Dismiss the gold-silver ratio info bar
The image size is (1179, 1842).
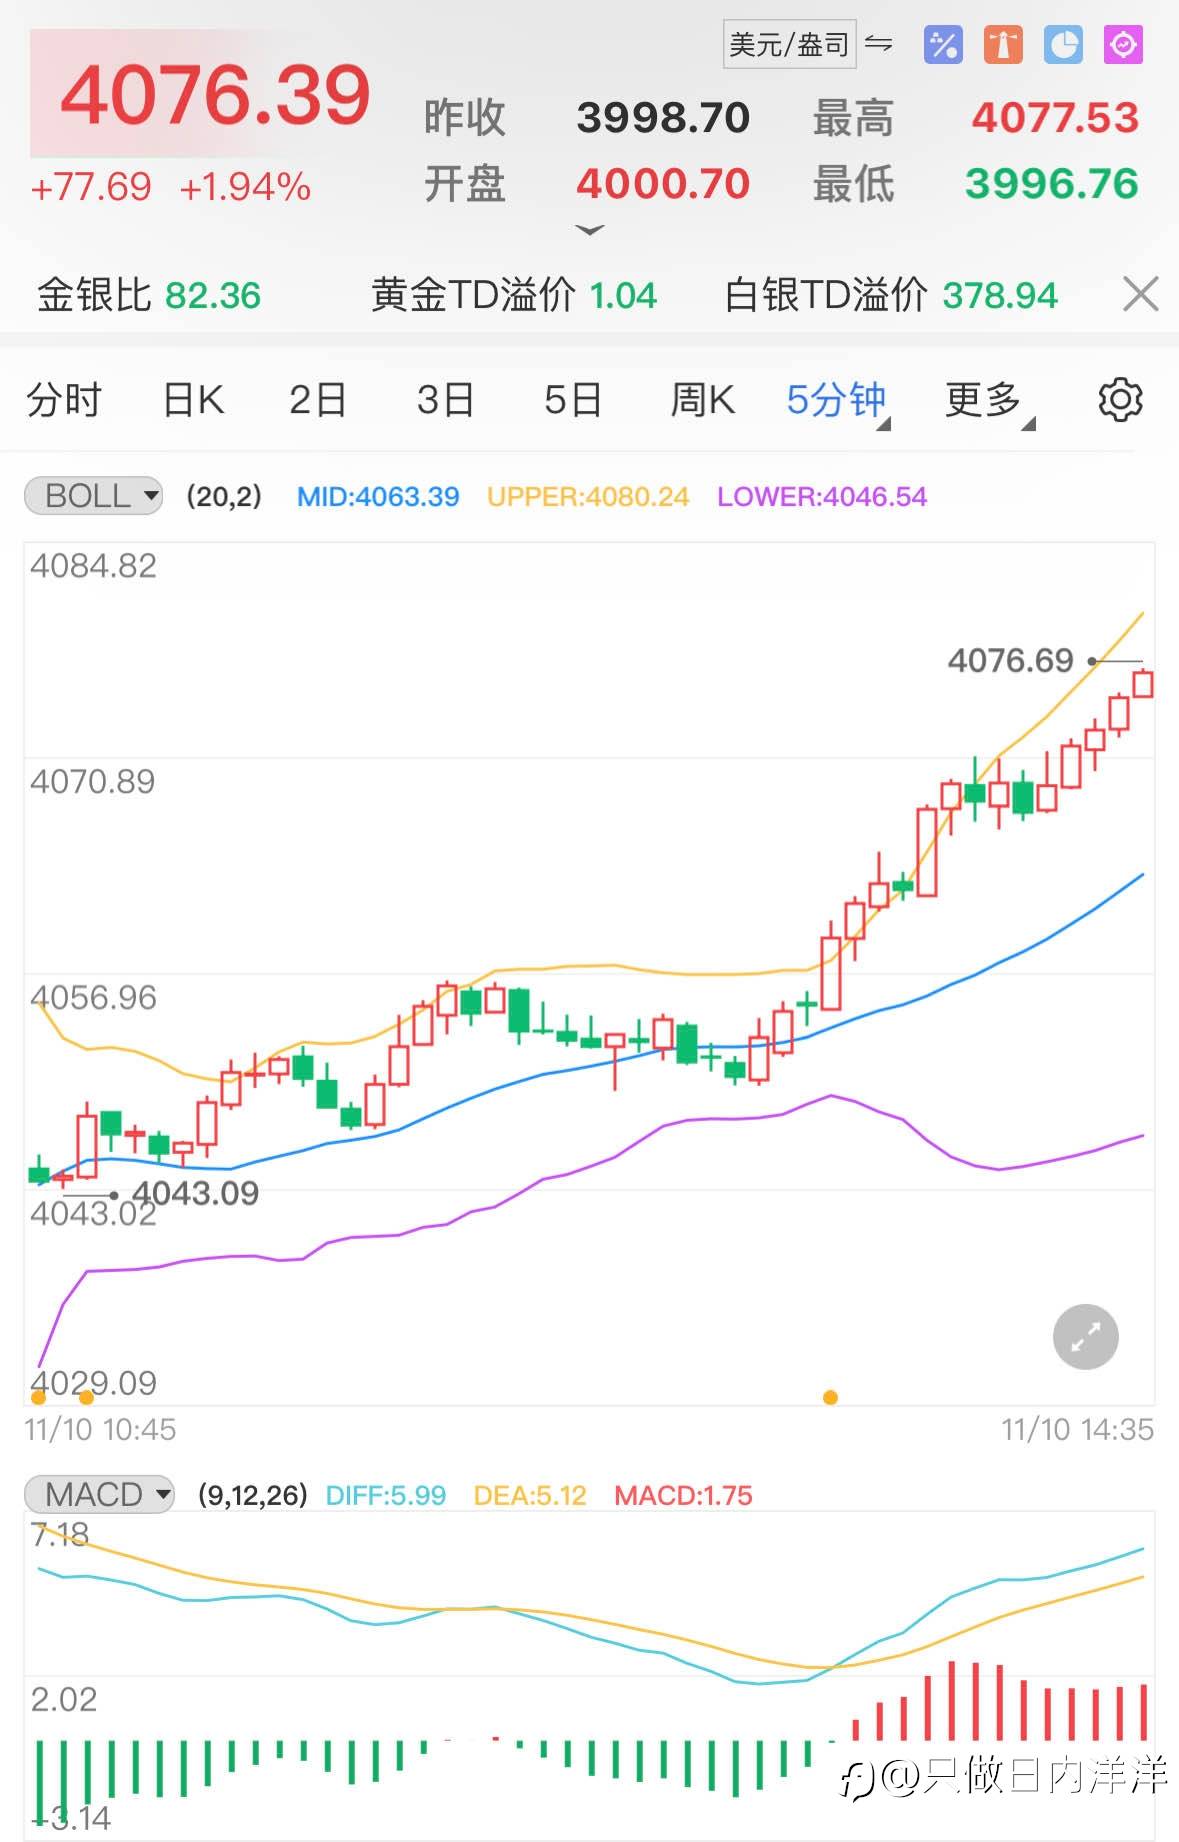1140,295
